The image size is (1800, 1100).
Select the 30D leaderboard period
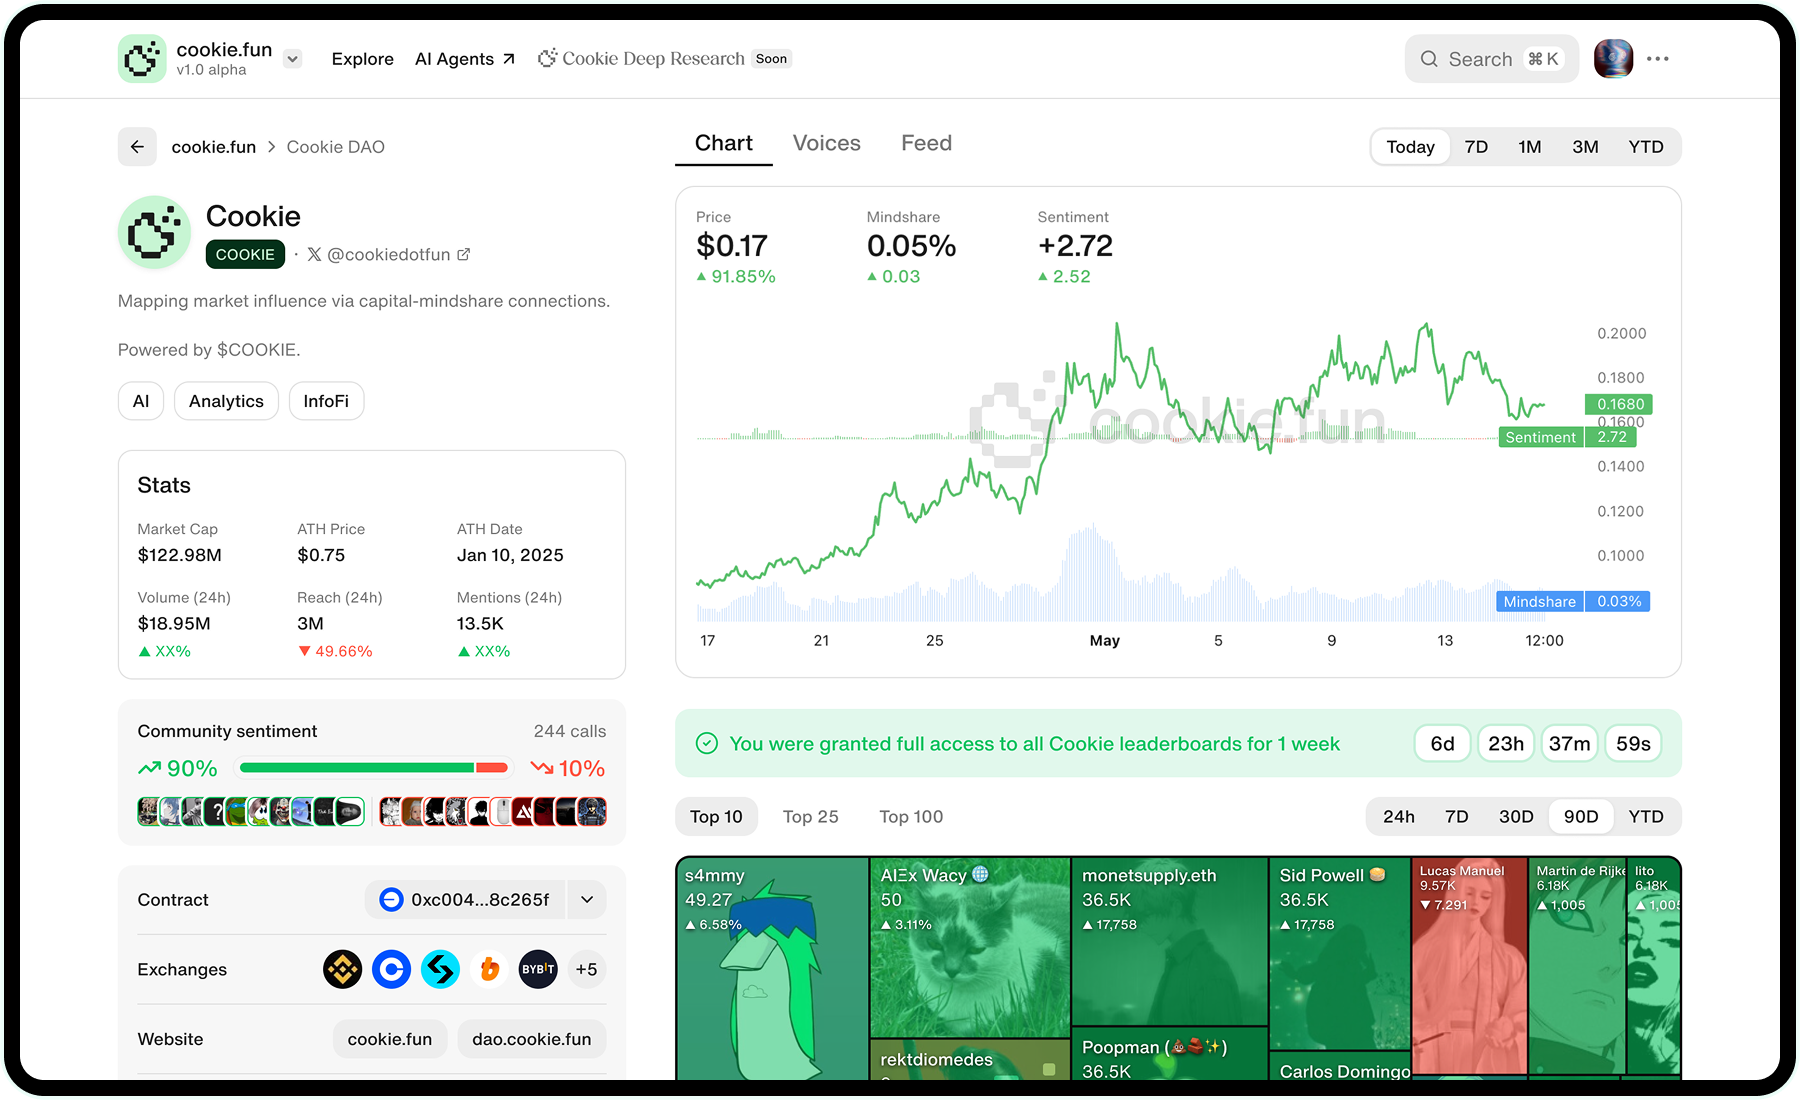click(1516, 817)
